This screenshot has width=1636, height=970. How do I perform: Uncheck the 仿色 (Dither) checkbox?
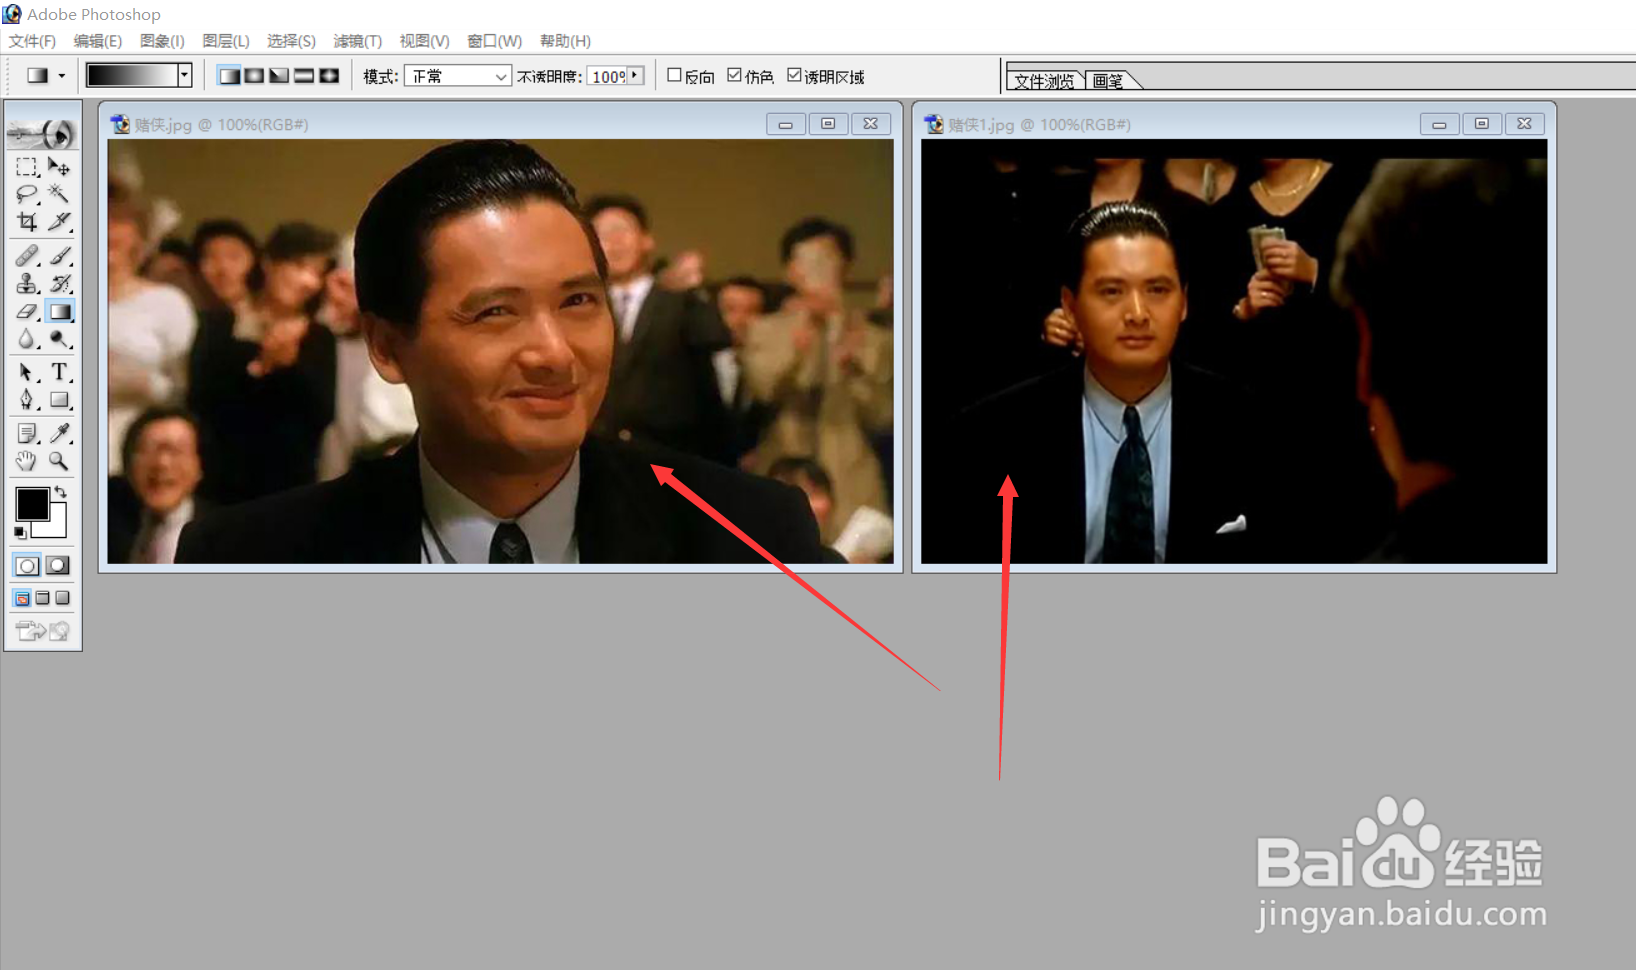734,75
